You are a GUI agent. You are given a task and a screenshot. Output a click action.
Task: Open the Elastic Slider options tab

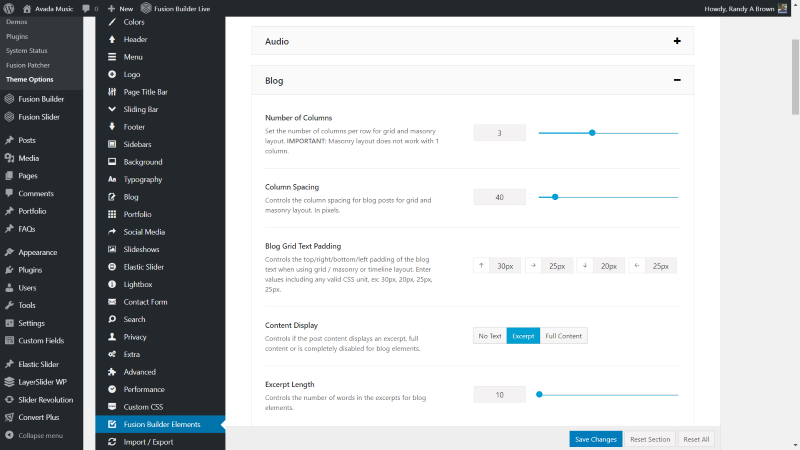pos(160,267)
